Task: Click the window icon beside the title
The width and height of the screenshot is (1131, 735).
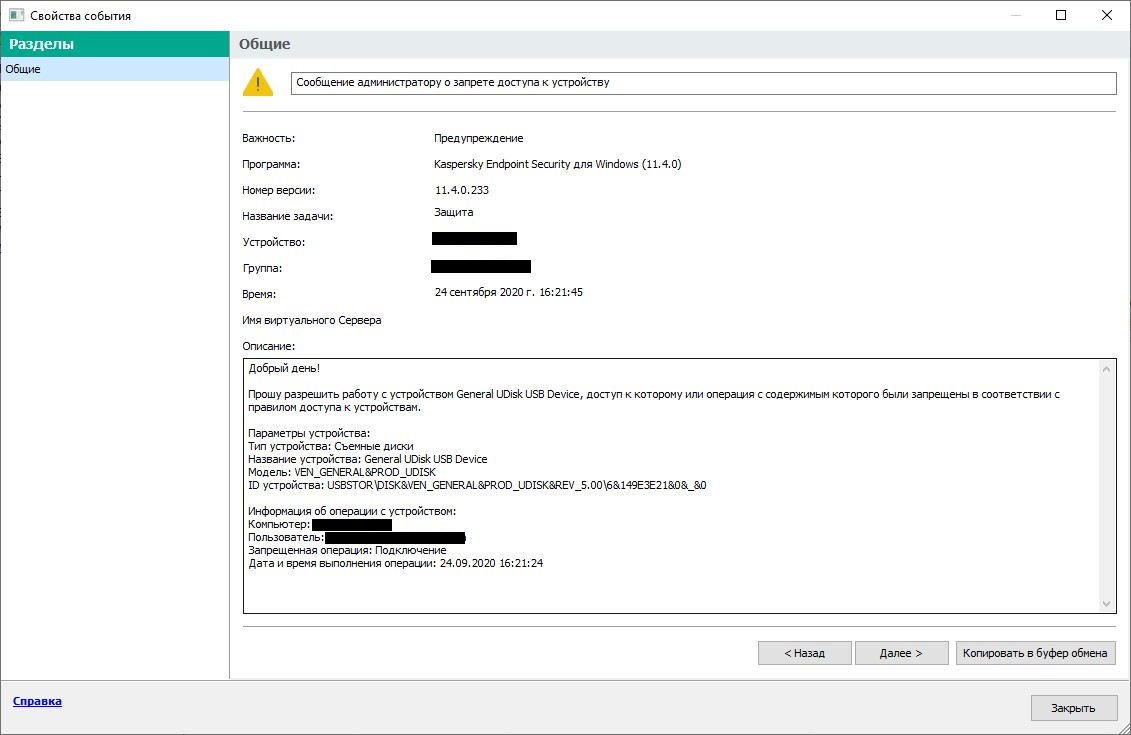Action: [x=16, y=15]
